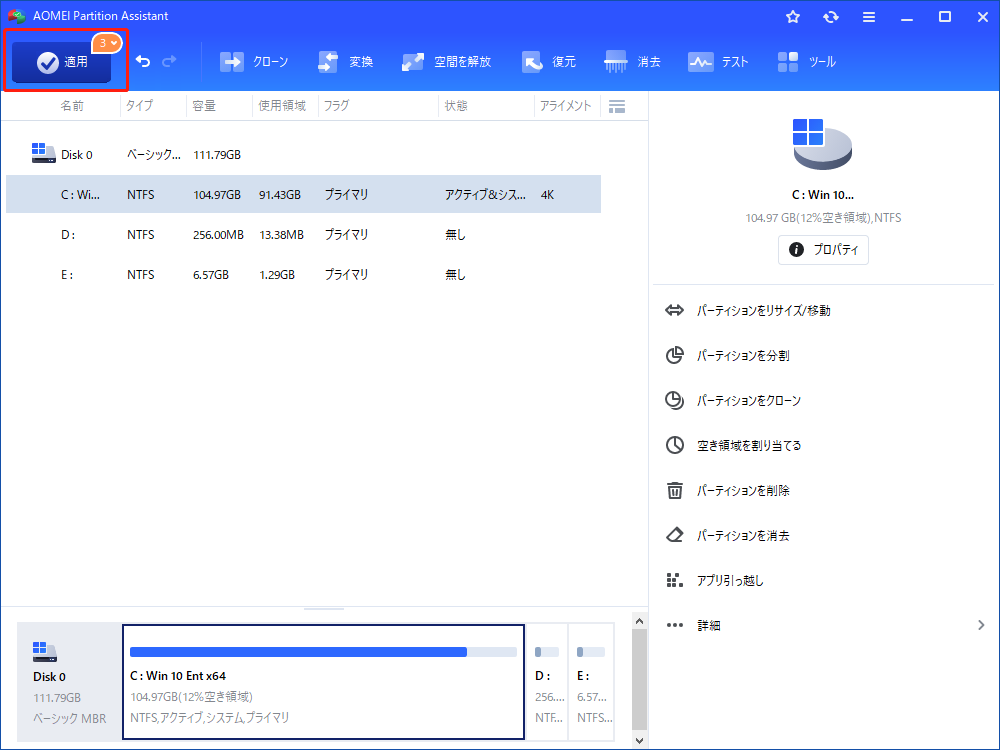This screenshot has width=1000, height=750.
Task: Choose パーティションを分割 option
Action: point(743,356)
